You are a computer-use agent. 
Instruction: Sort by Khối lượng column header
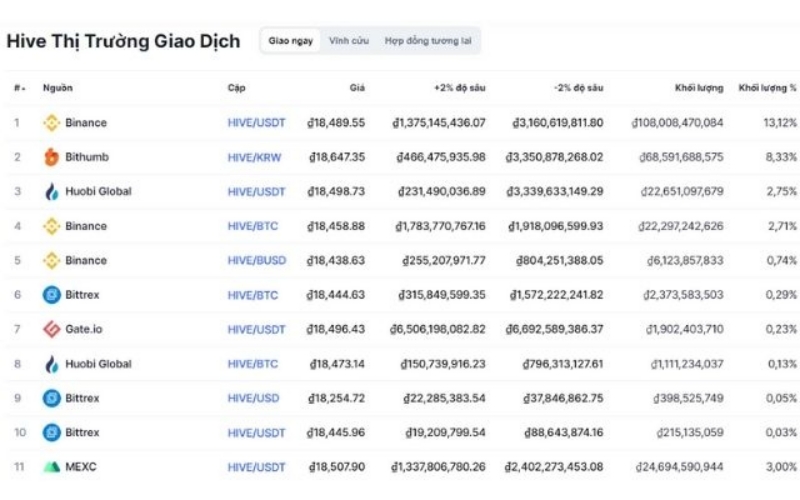[699, 88]
